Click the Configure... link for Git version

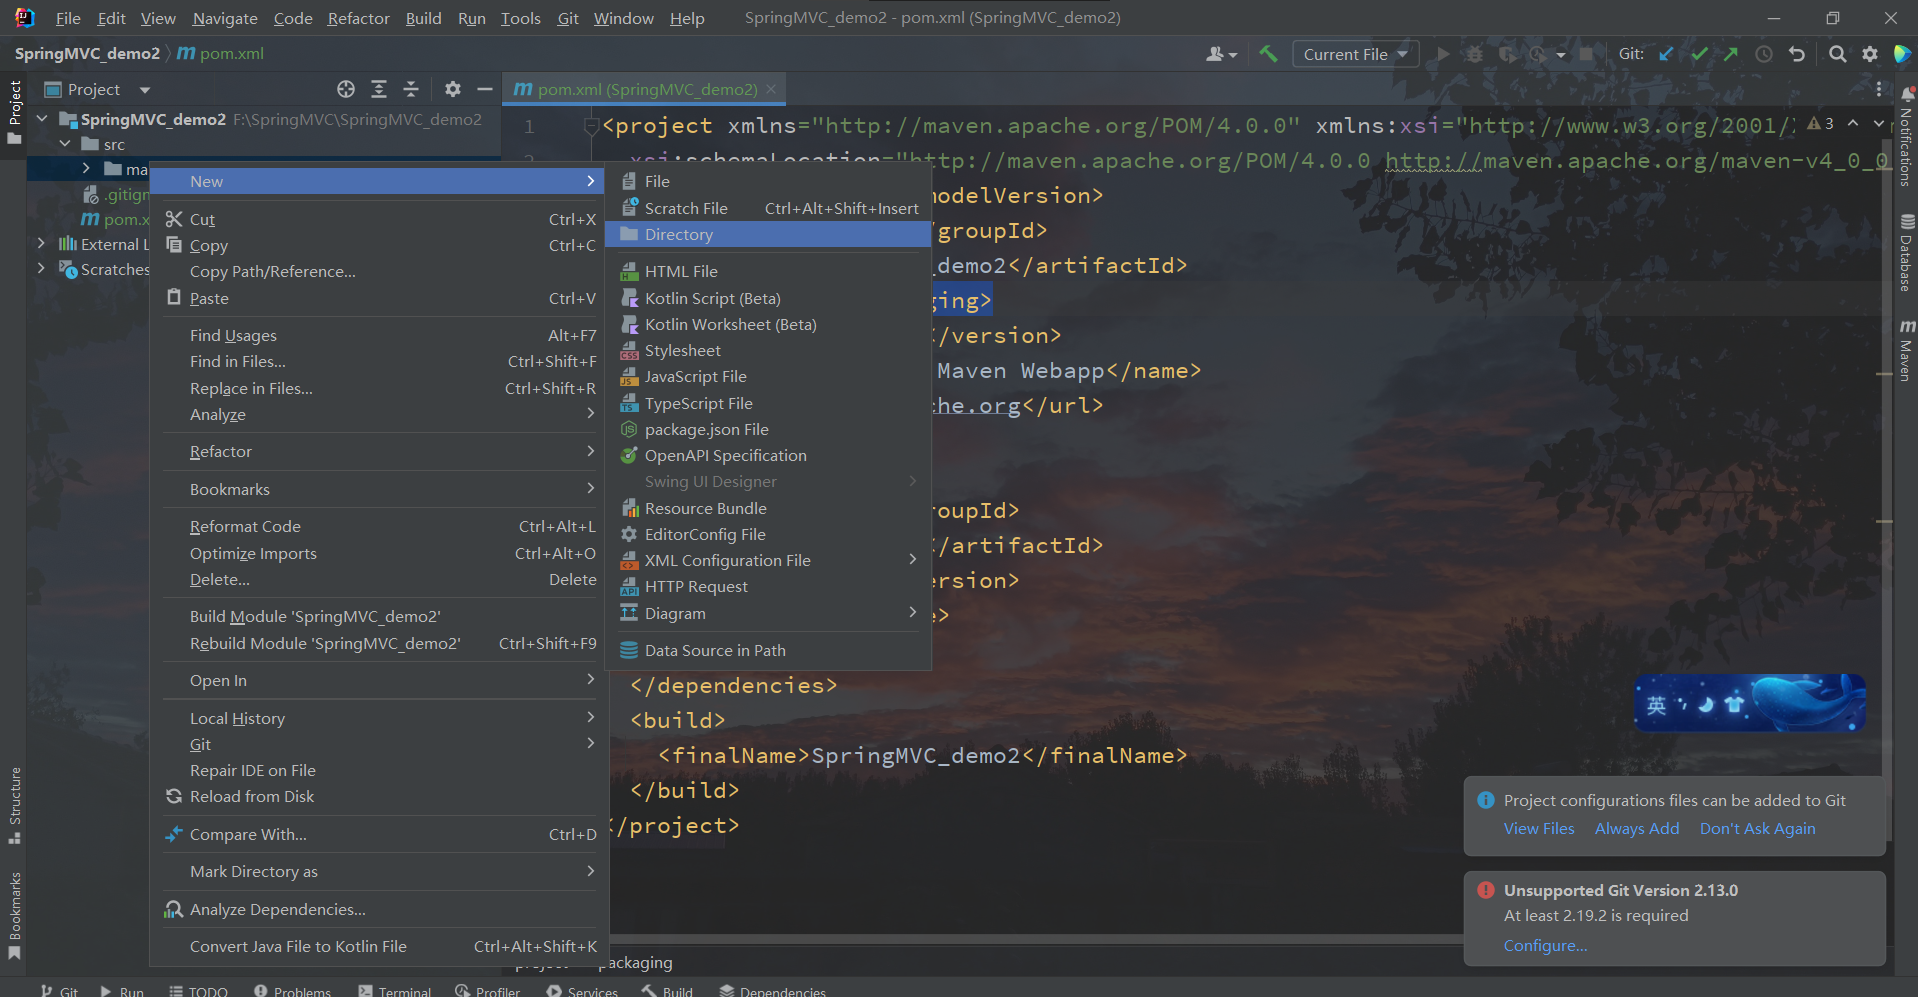point(1544,945)
